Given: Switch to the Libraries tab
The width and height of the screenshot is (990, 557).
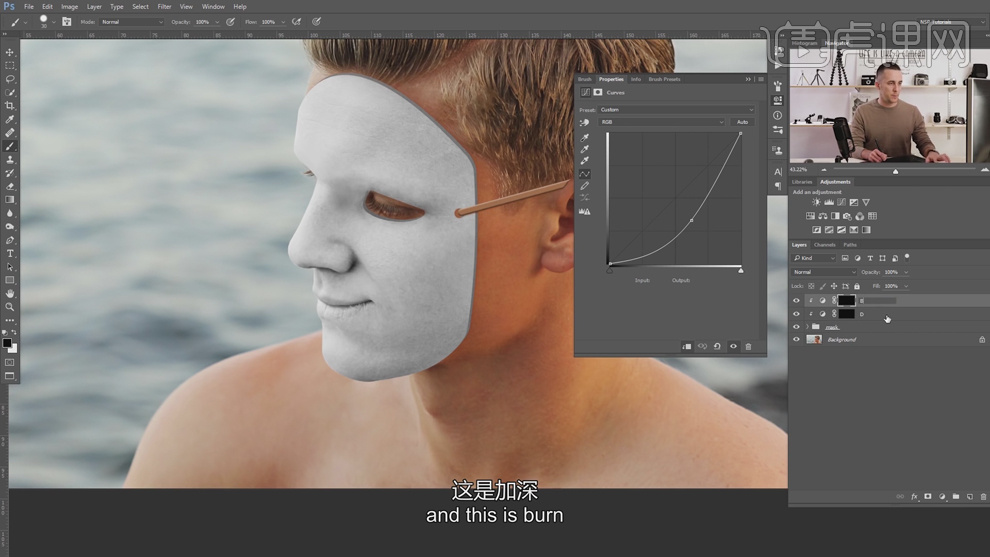Looking at the screenshot, I should 802,182.
